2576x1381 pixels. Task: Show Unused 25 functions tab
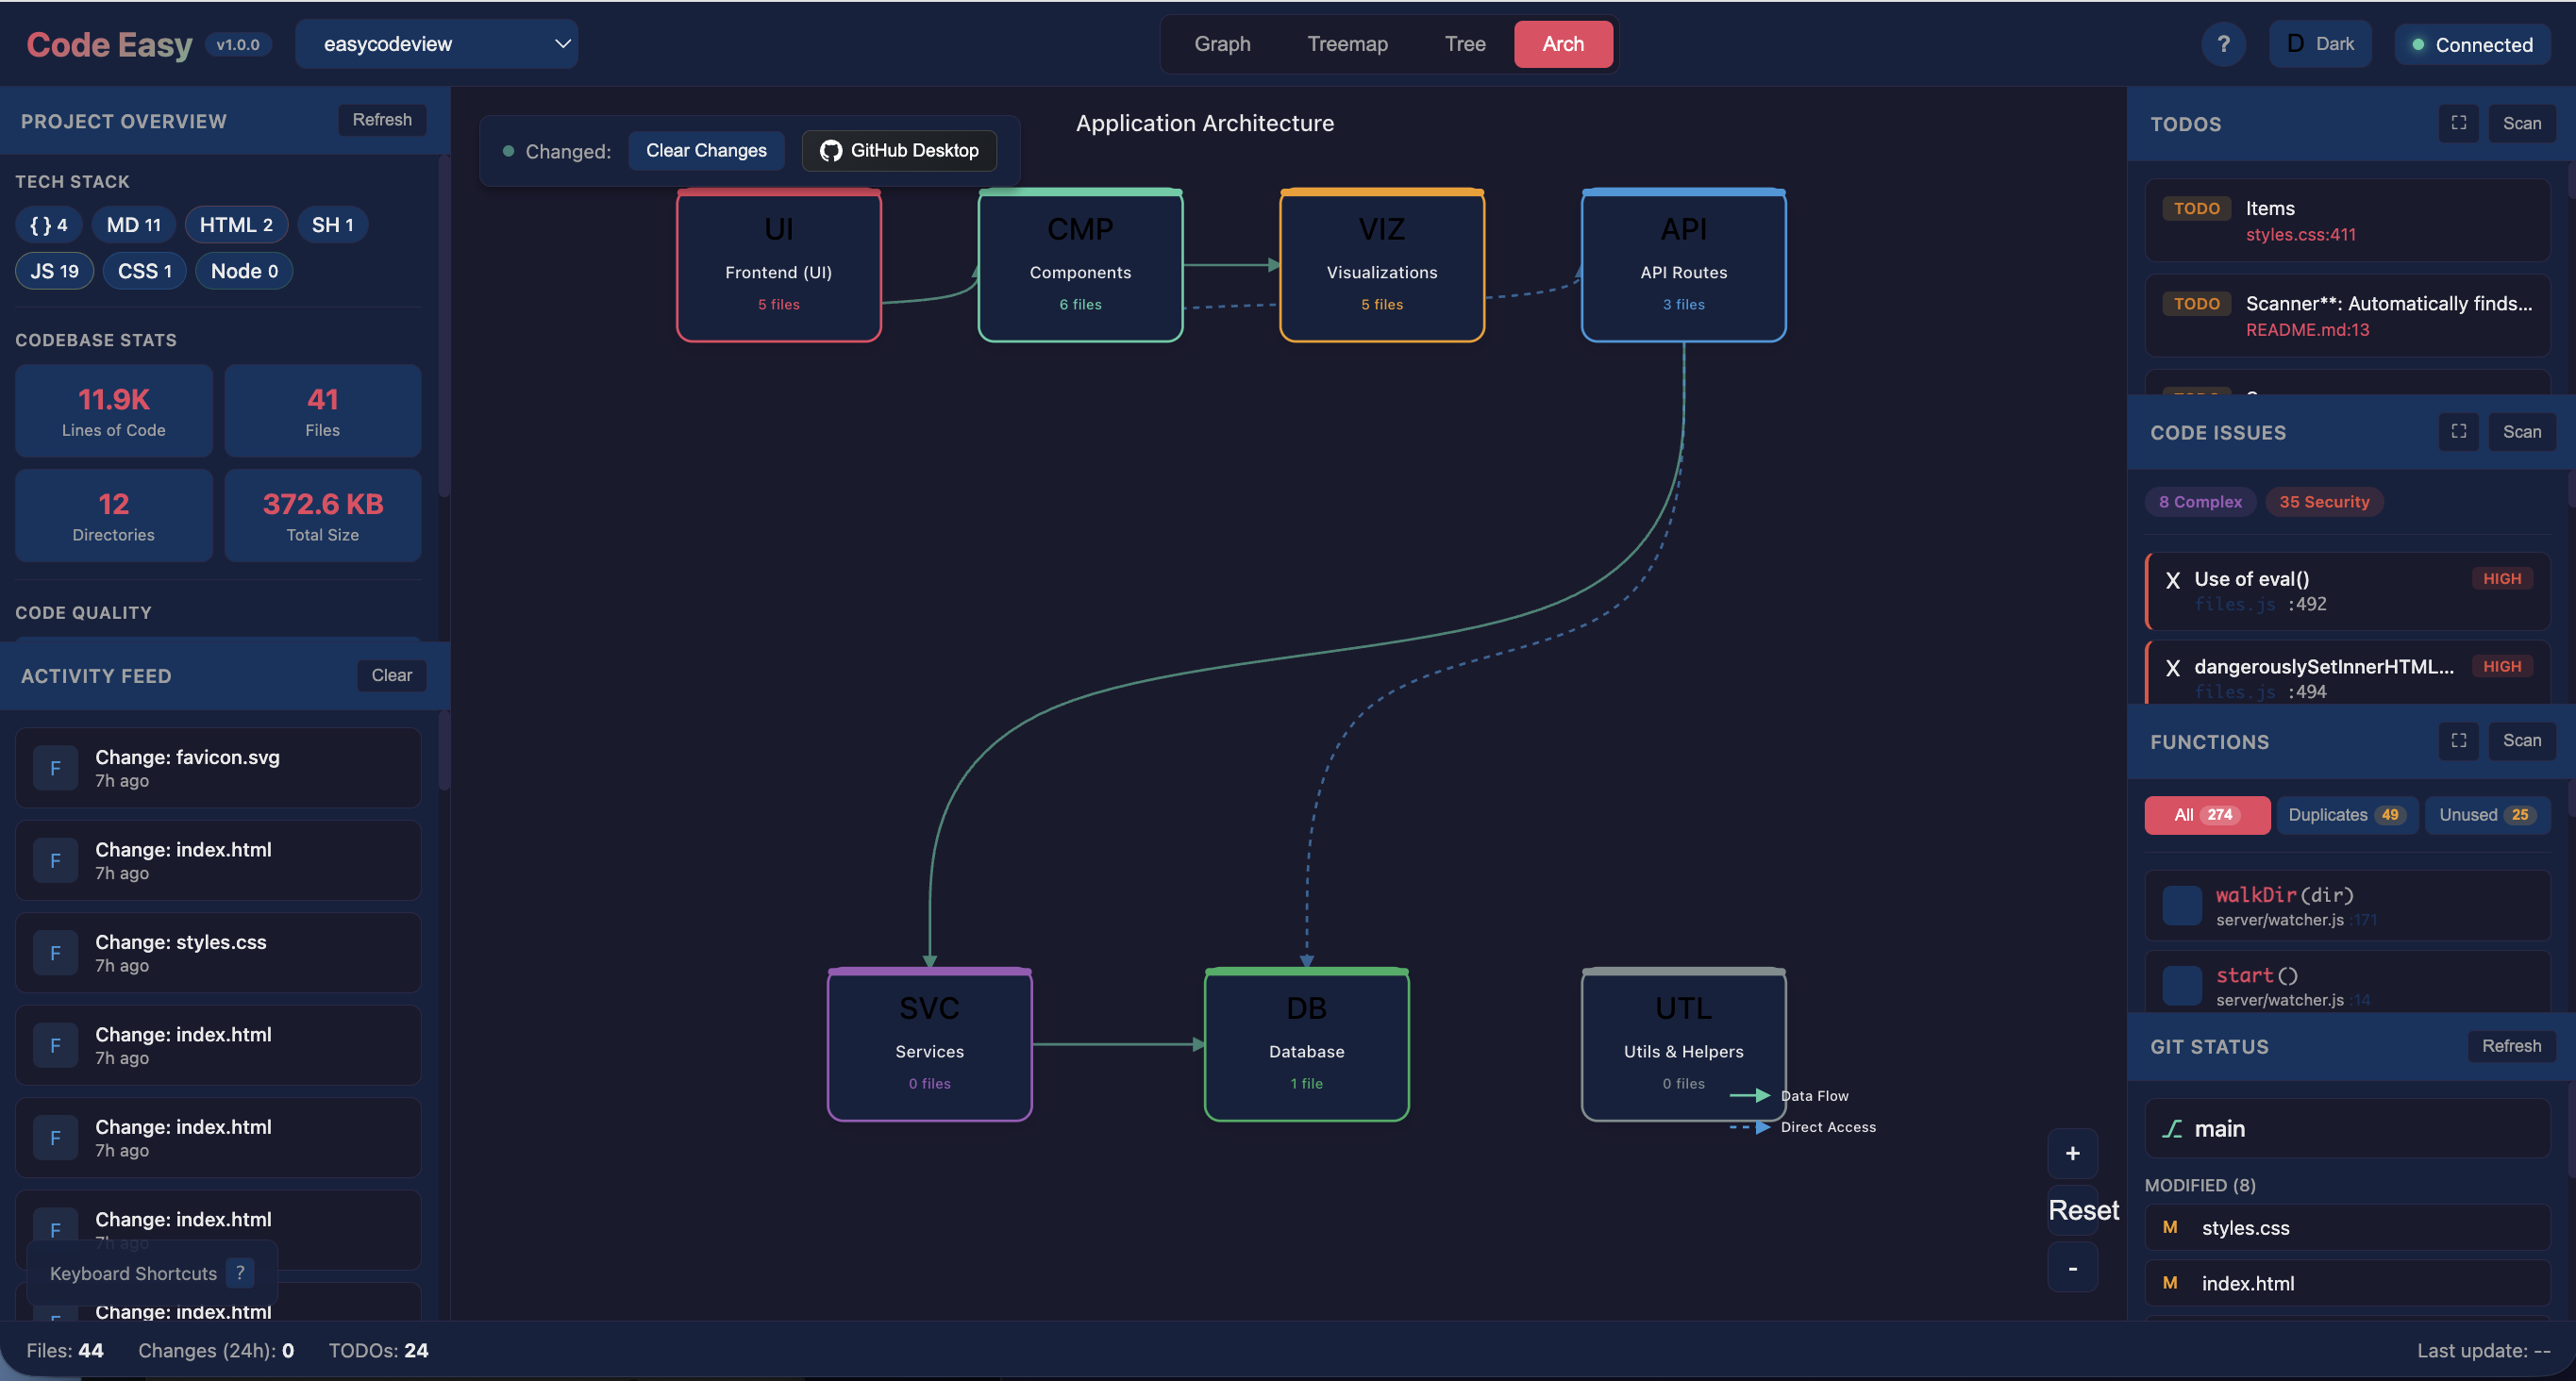[2487, 815]
